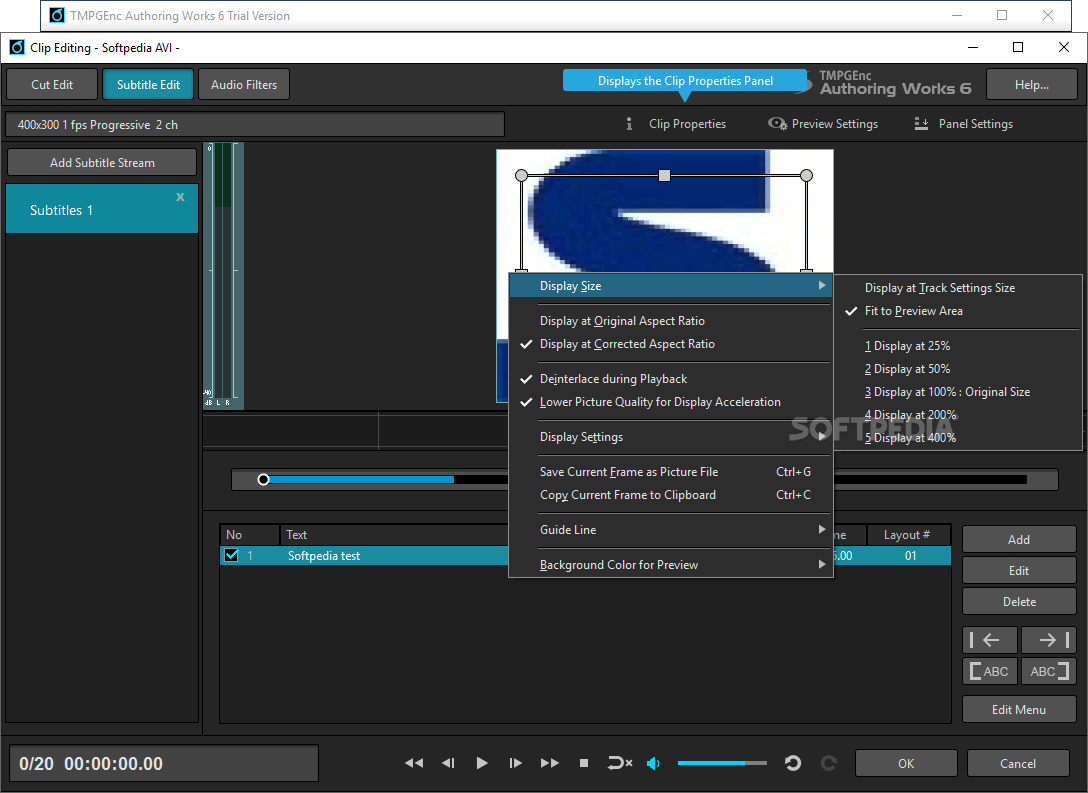This screenshot has width=1088, height=793.
Task: Click the left bracket ABC button
Action: click(989, 671)
